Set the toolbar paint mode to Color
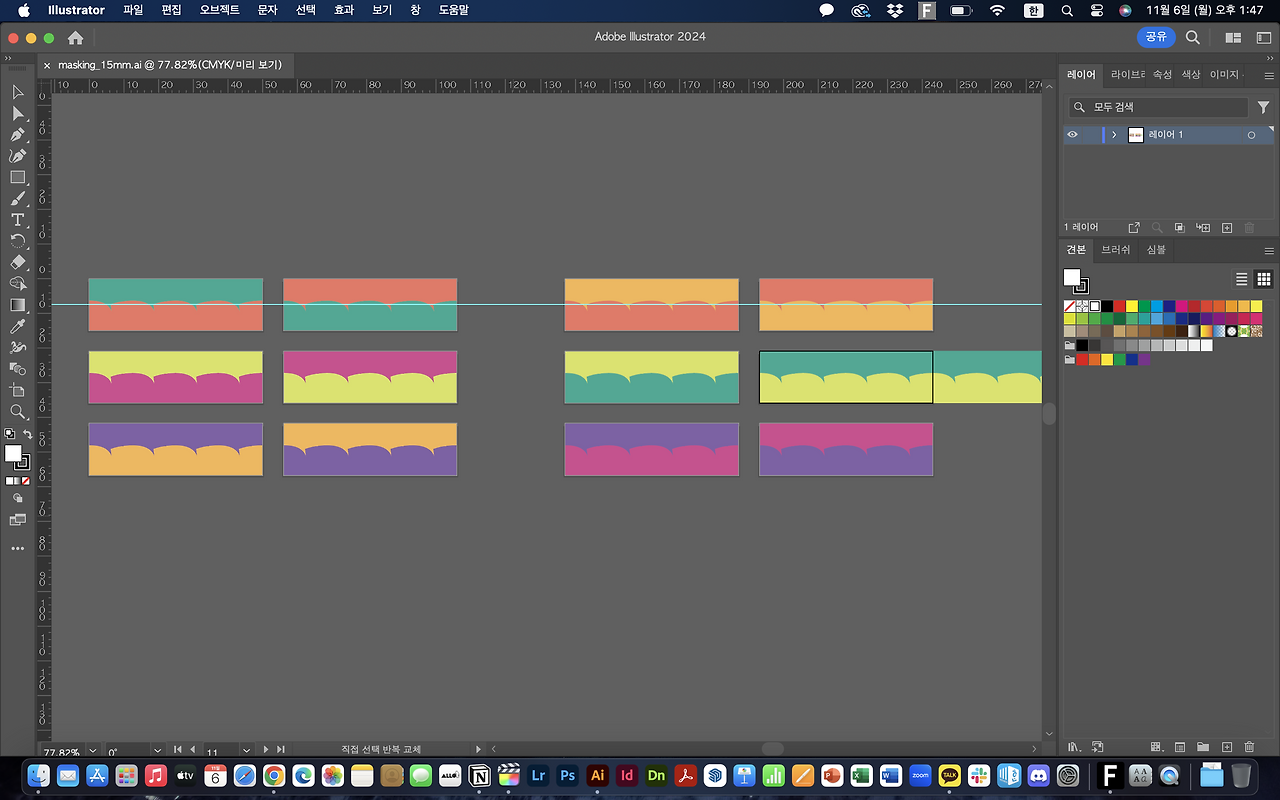 (x=9, y=481)
